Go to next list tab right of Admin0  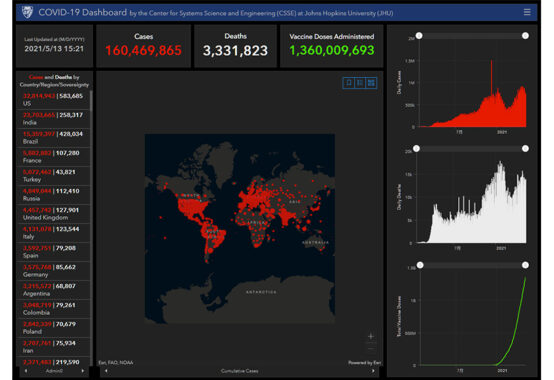click(83, 371)
